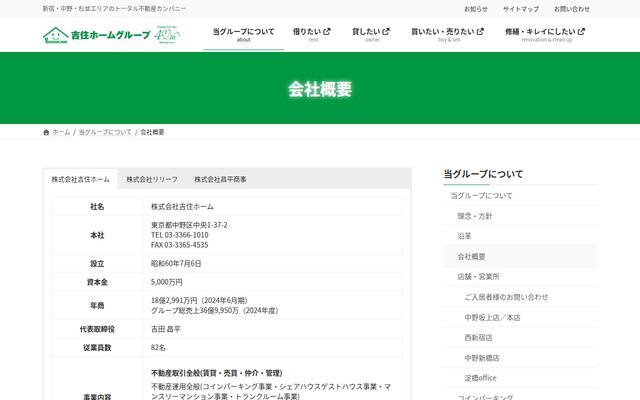Open sidebar 当グループについて item
This screenshot has height=400, width=640.
click(520, 196)
